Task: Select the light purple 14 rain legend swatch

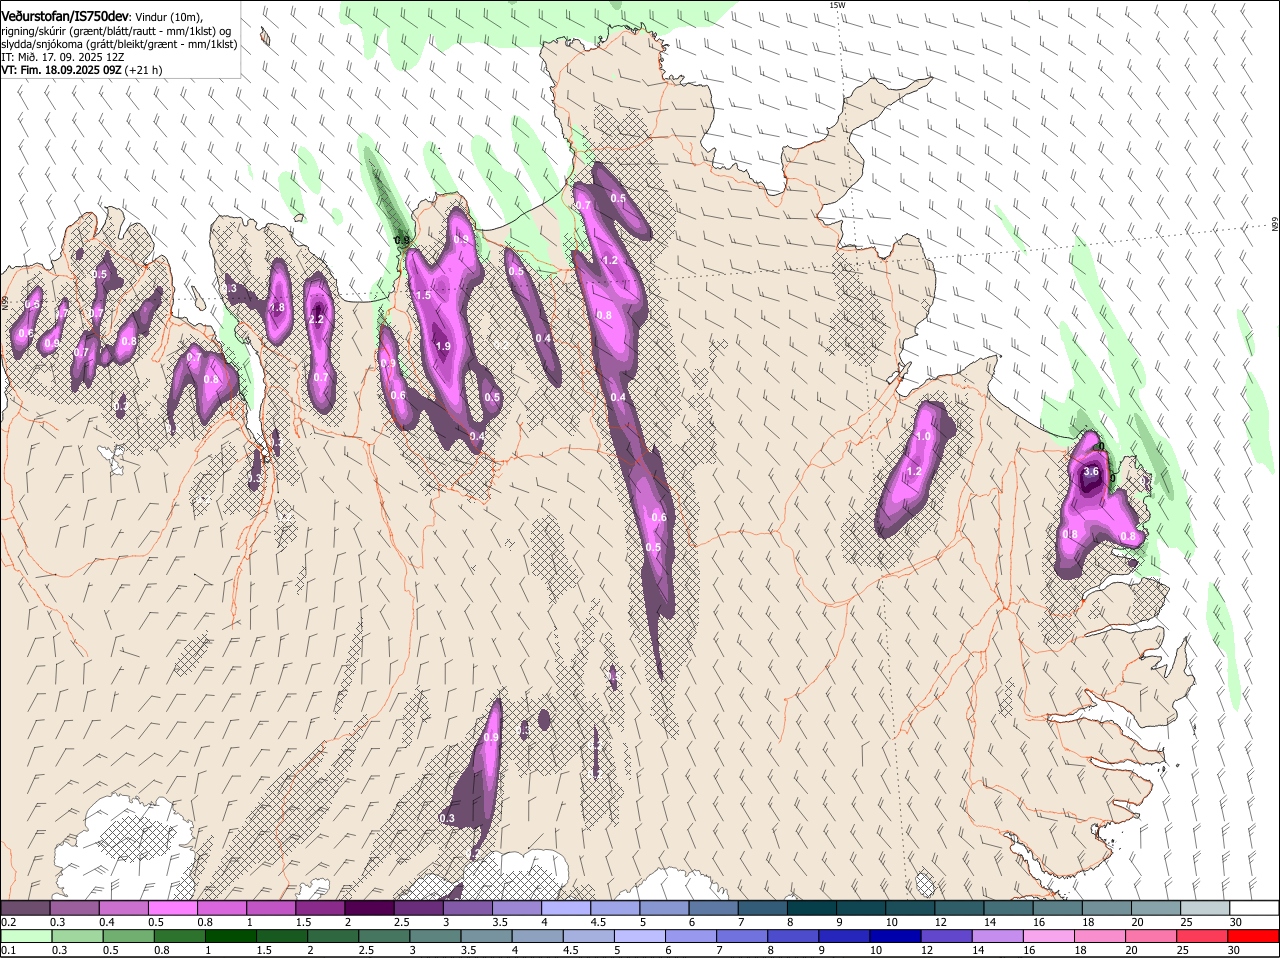Action: [x=998, y=936]
